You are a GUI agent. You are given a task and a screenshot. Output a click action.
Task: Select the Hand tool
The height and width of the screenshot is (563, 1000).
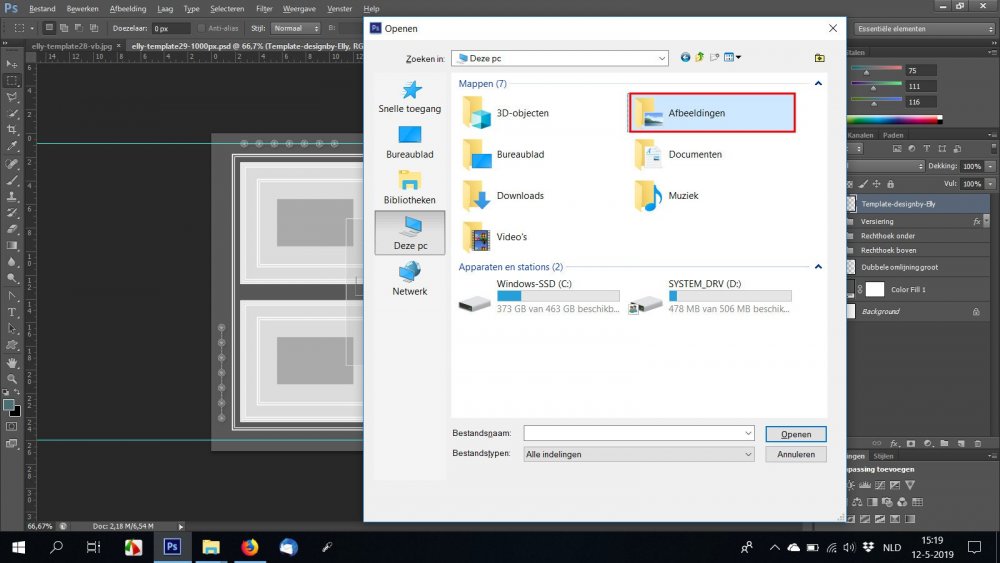pos(12,362)
